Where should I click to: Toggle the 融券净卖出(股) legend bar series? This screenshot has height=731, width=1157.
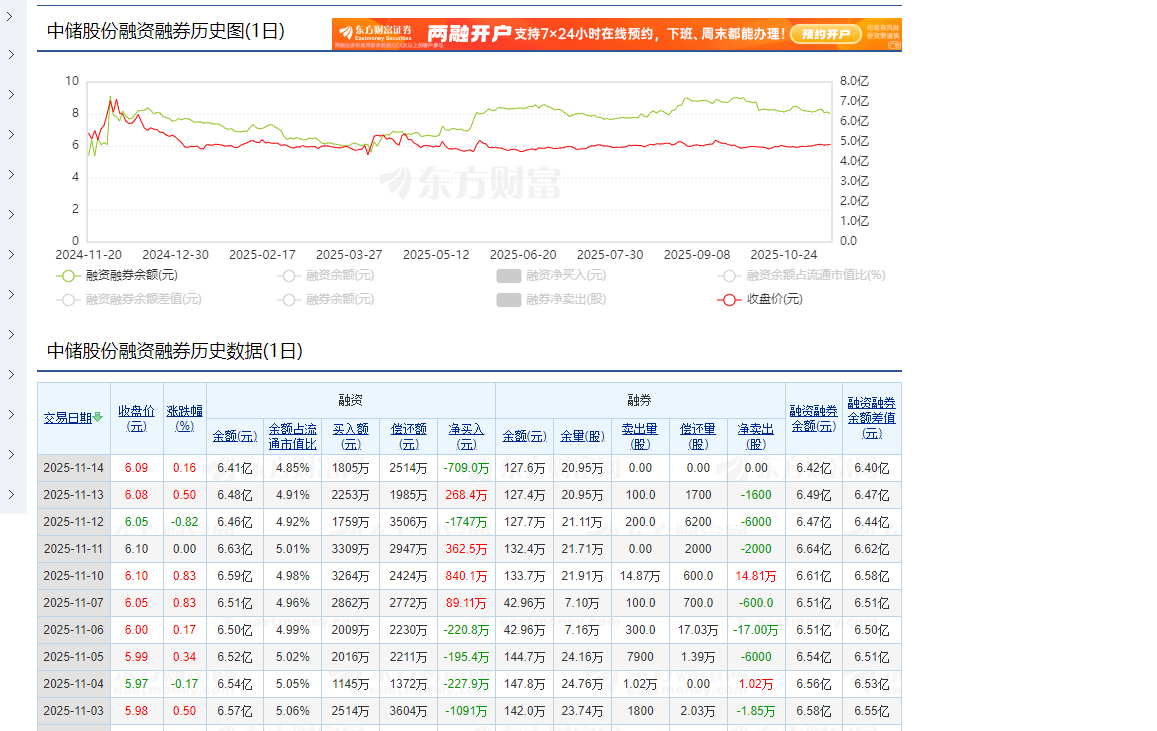[551, 299]
